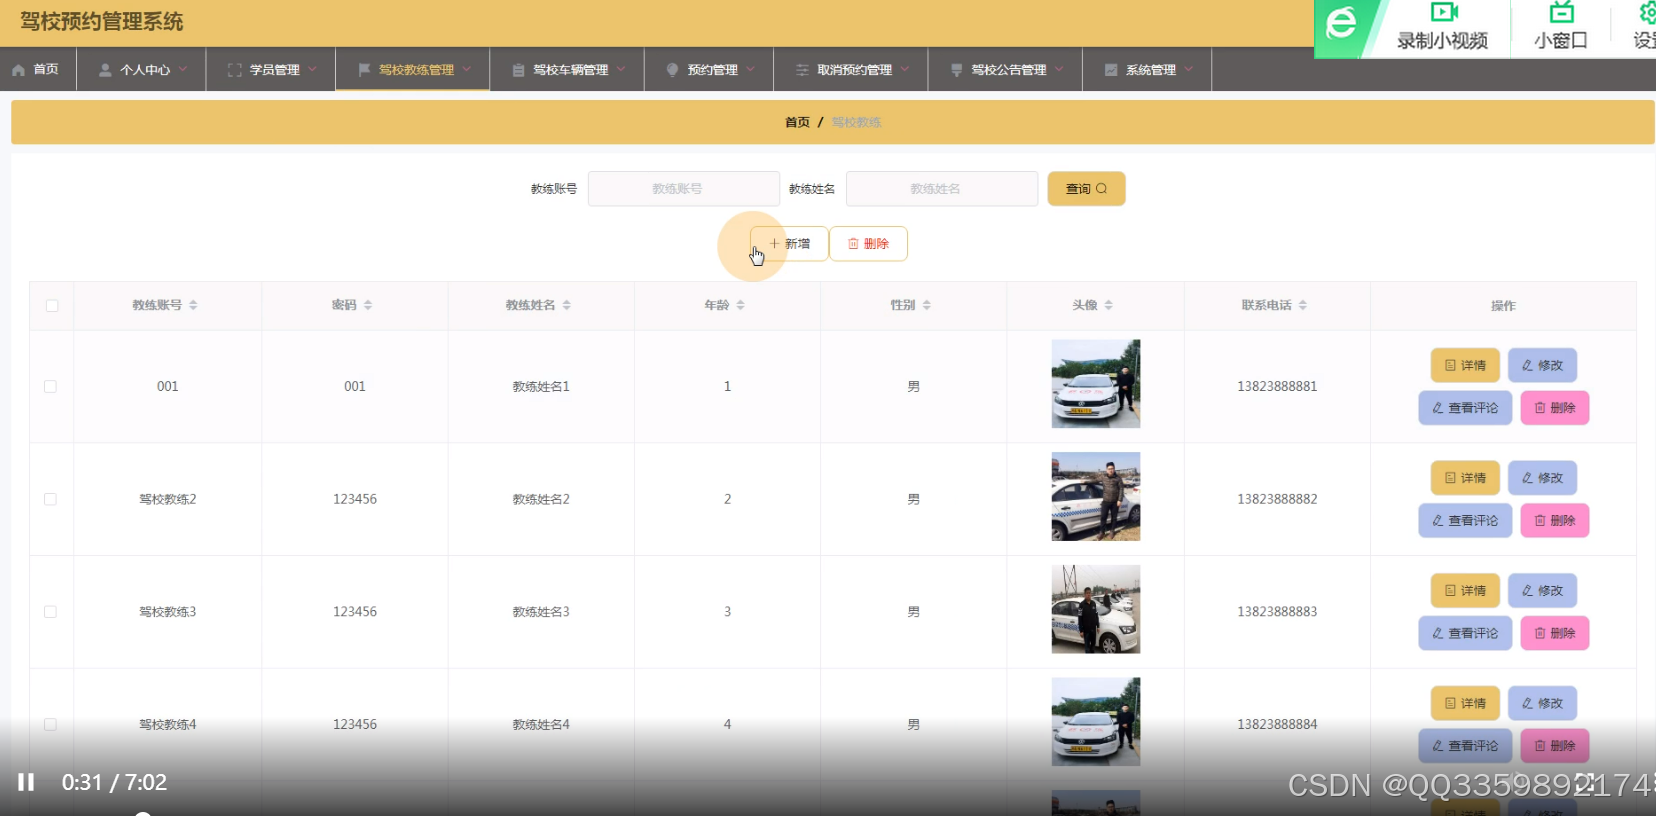Click the 删除 batch delete button above table
Image resolution: width=1656 pixels, height=816 pixels.
click(868, 244)
